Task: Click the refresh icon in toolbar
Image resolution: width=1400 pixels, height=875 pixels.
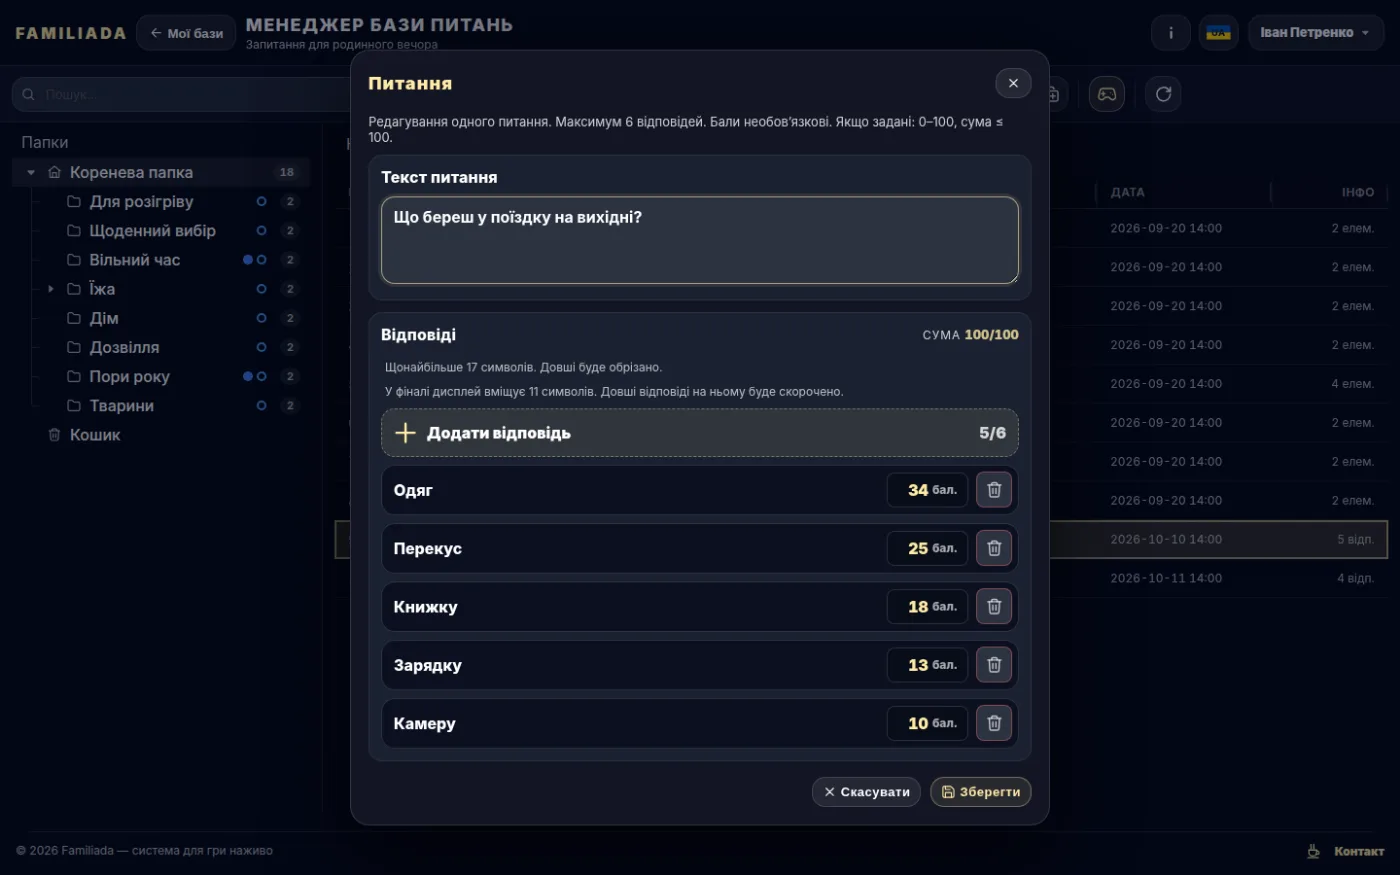Action: [x=1163, y=94]
